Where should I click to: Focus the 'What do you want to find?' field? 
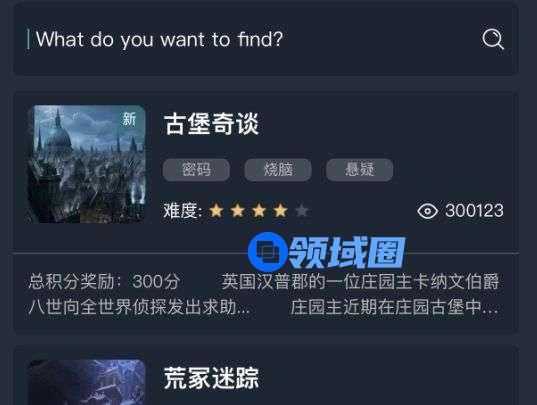coord(265,39)
